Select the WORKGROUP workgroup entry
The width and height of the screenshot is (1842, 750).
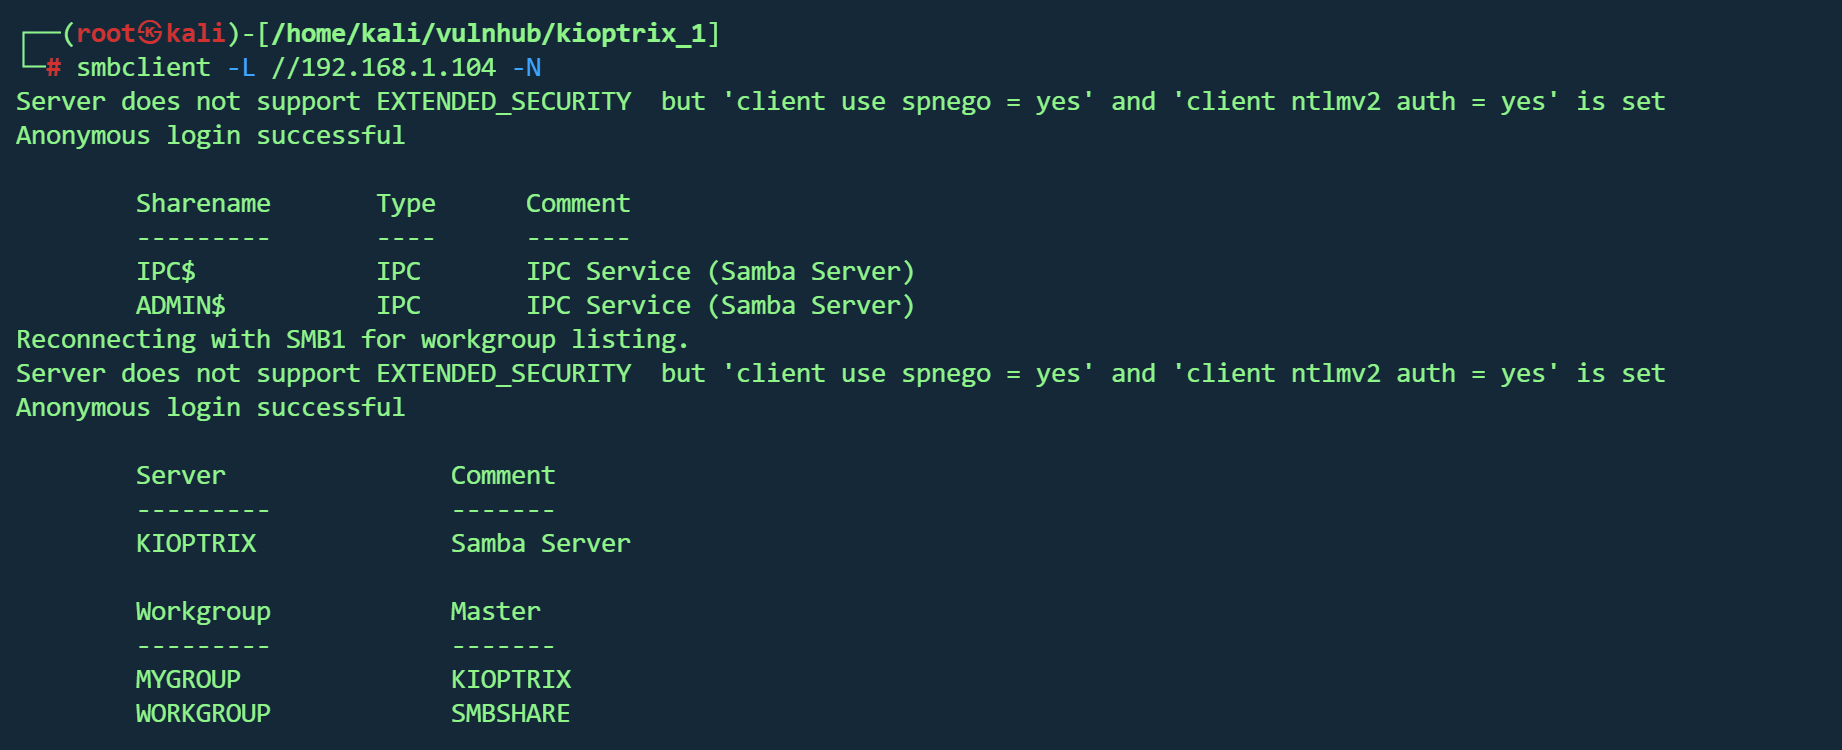[203, 714]
